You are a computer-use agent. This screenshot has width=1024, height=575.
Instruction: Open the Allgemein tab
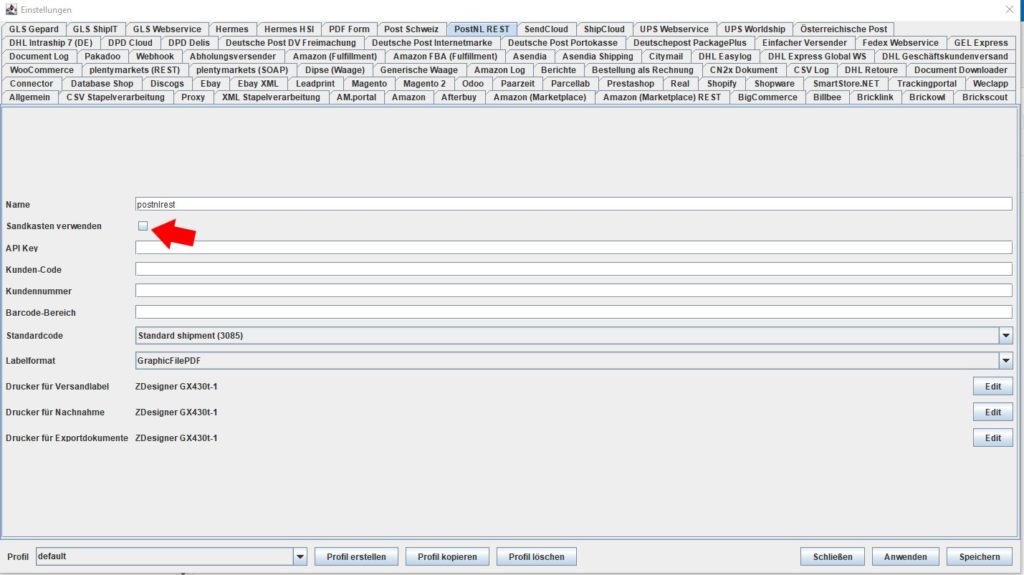29,98
